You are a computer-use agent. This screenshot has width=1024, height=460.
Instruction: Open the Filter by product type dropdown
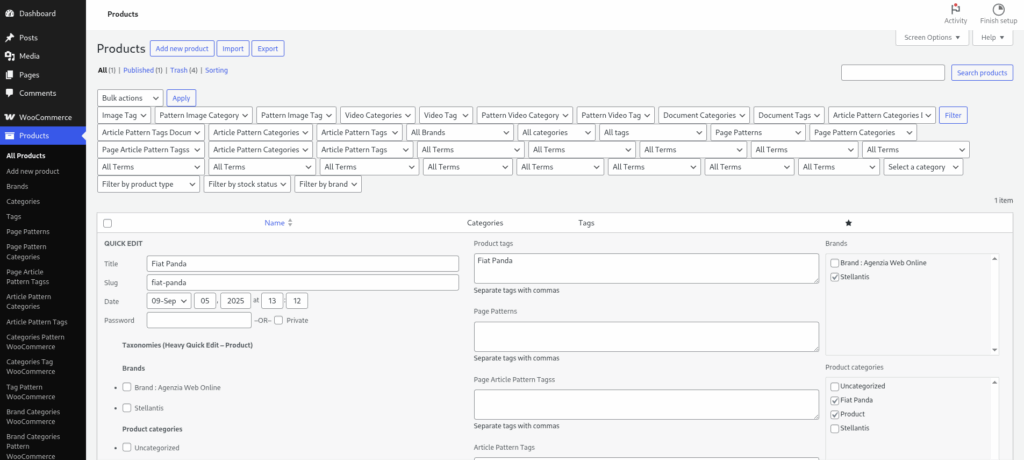pyautogui.click(x=148, y=184)
